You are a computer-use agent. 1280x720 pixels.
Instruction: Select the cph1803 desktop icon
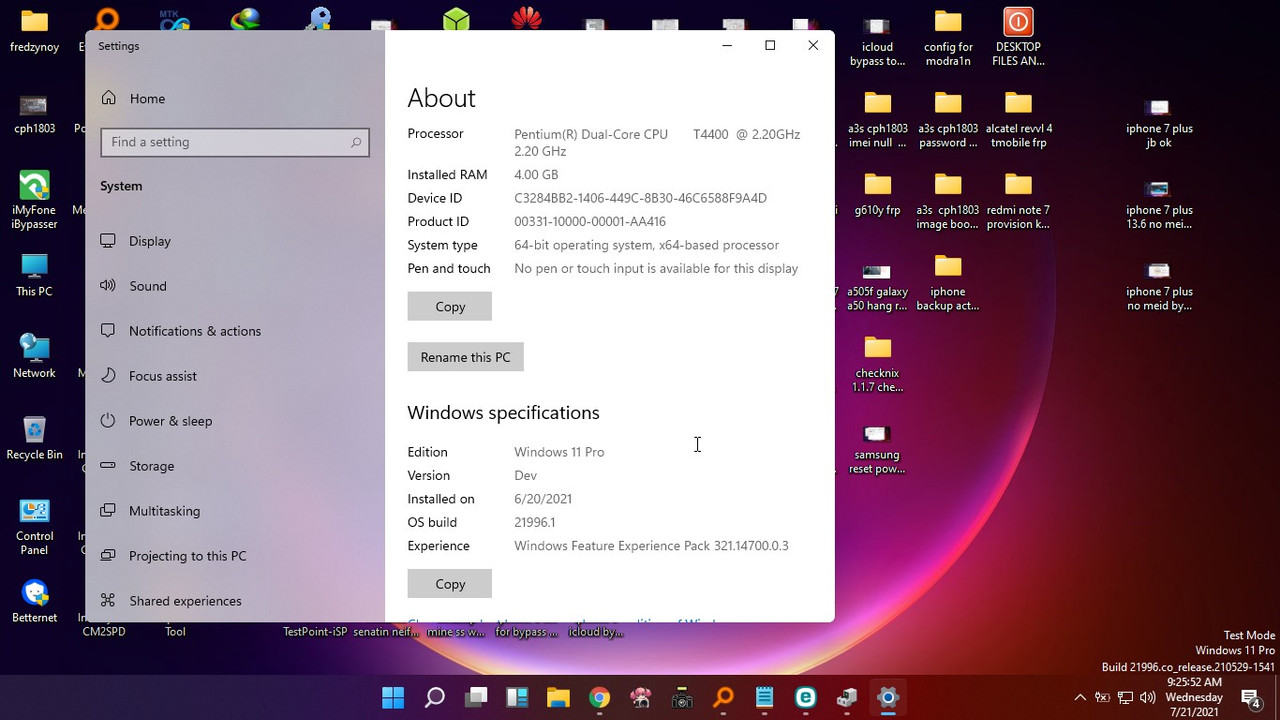(34, 112)
